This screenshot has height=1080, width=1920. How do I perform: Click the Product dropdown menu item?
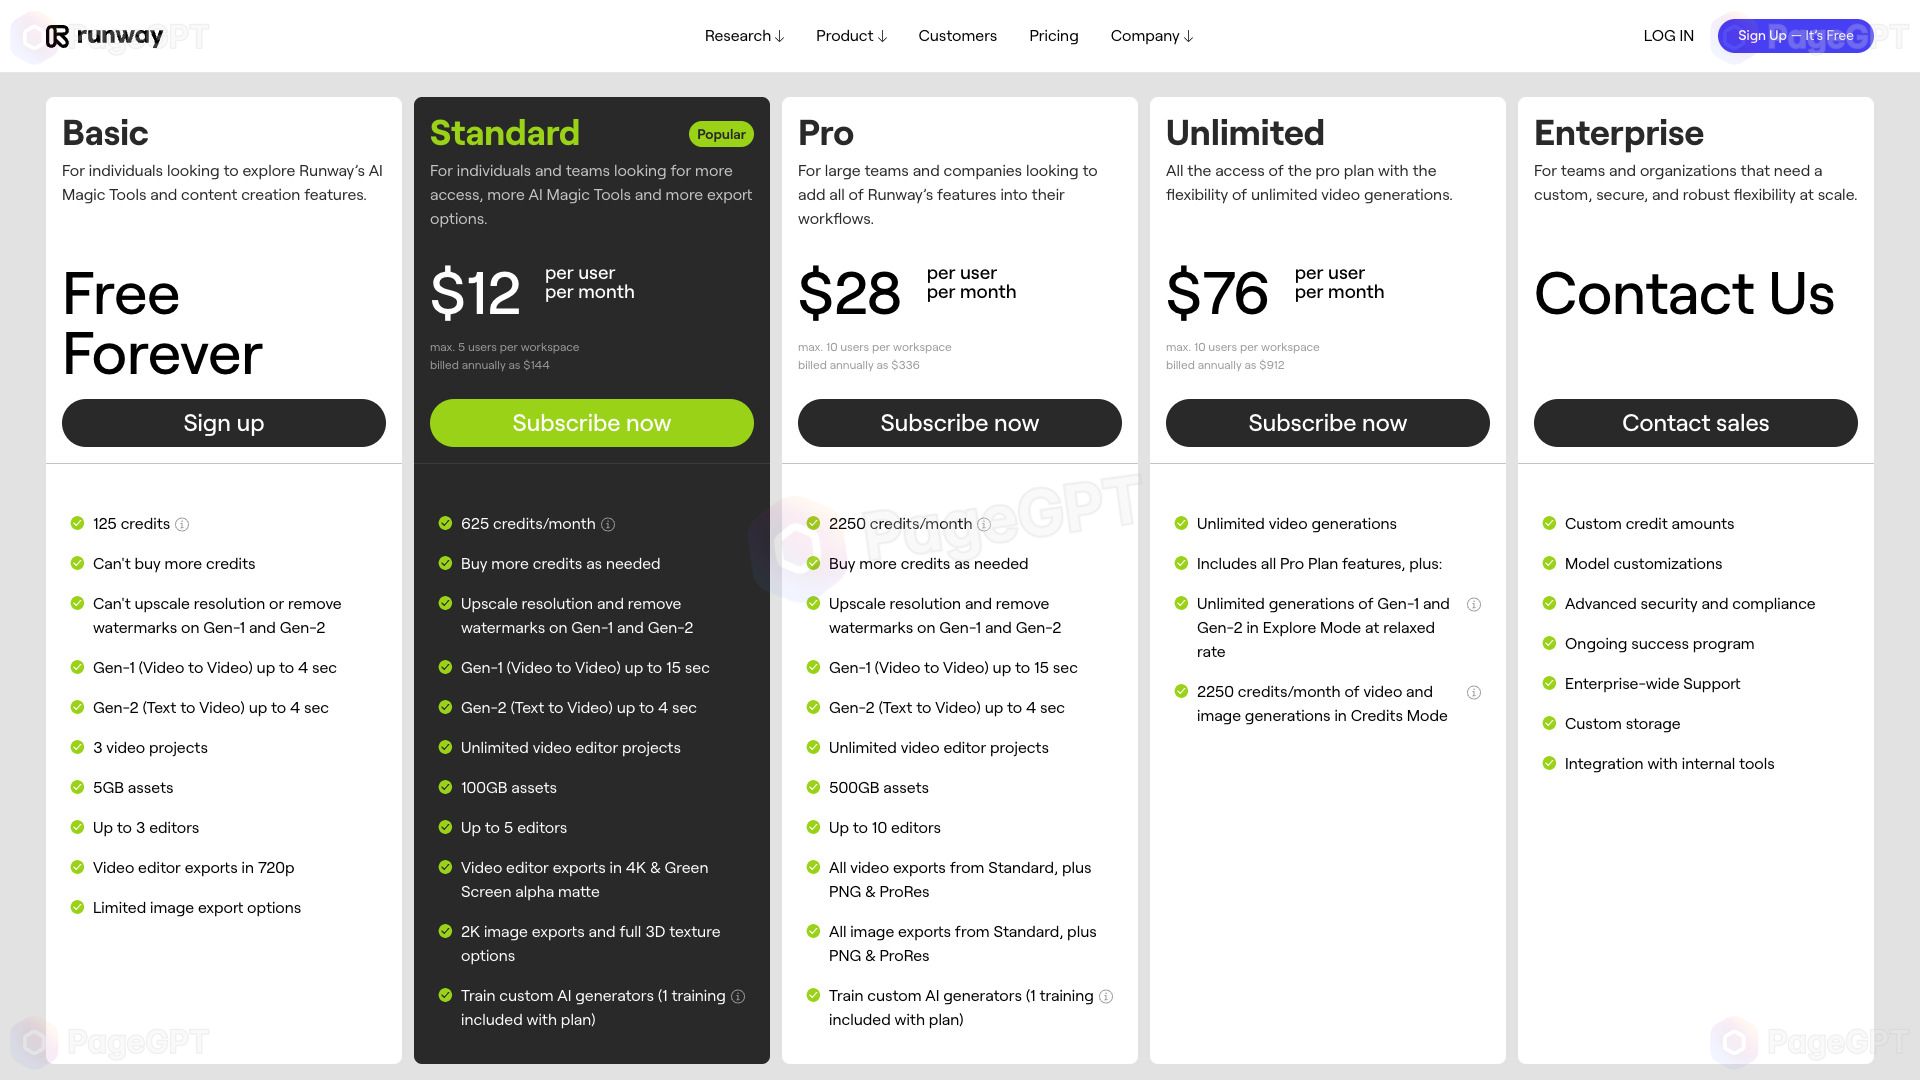coord(852,36)
